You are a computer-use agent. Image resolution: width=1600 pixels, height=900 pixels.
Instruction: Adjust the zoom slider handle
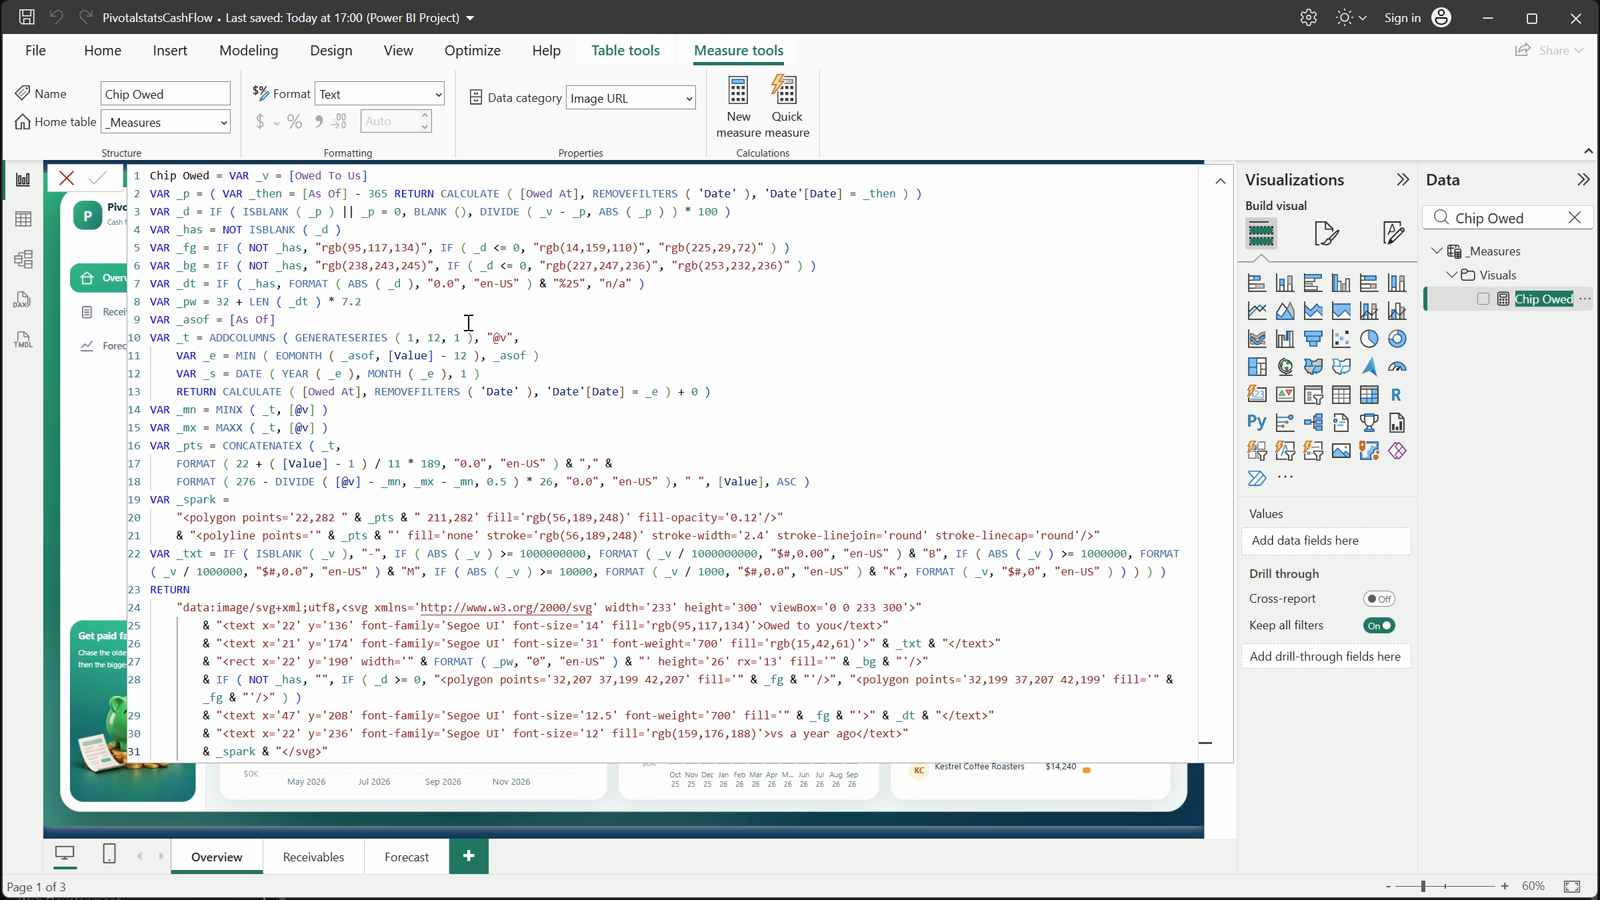tap(1423, 886)
